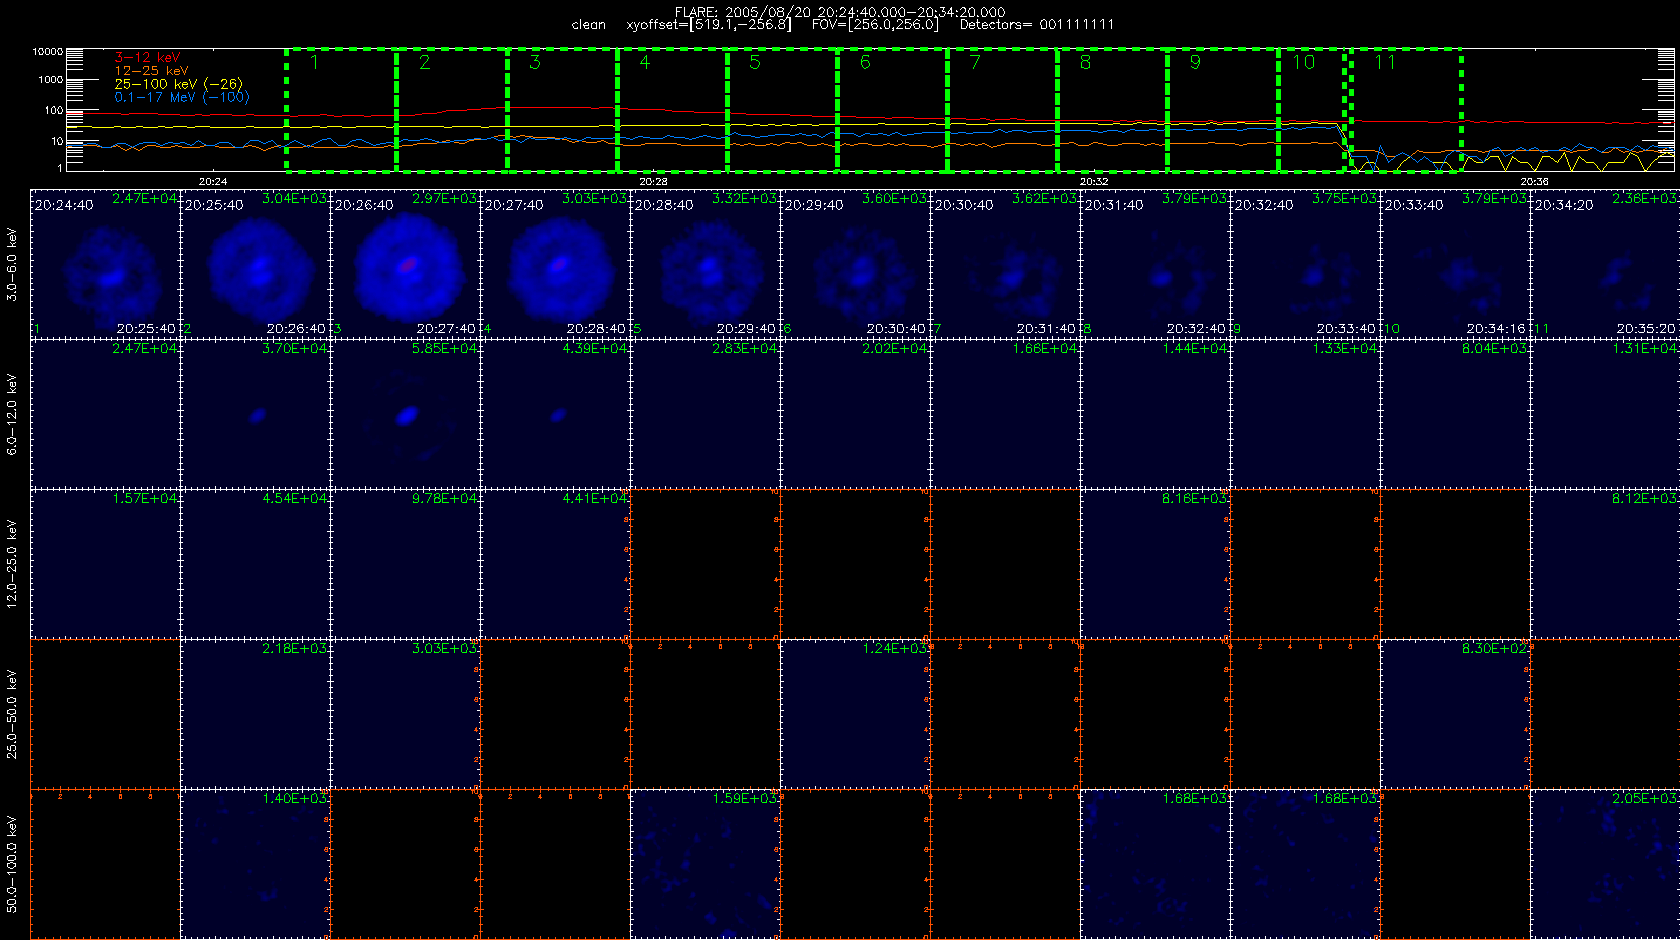The height and width of the screenshot is (940, 1680).
Task: Select time interval marker 2 in light curve
Action: tap(425, 62)
